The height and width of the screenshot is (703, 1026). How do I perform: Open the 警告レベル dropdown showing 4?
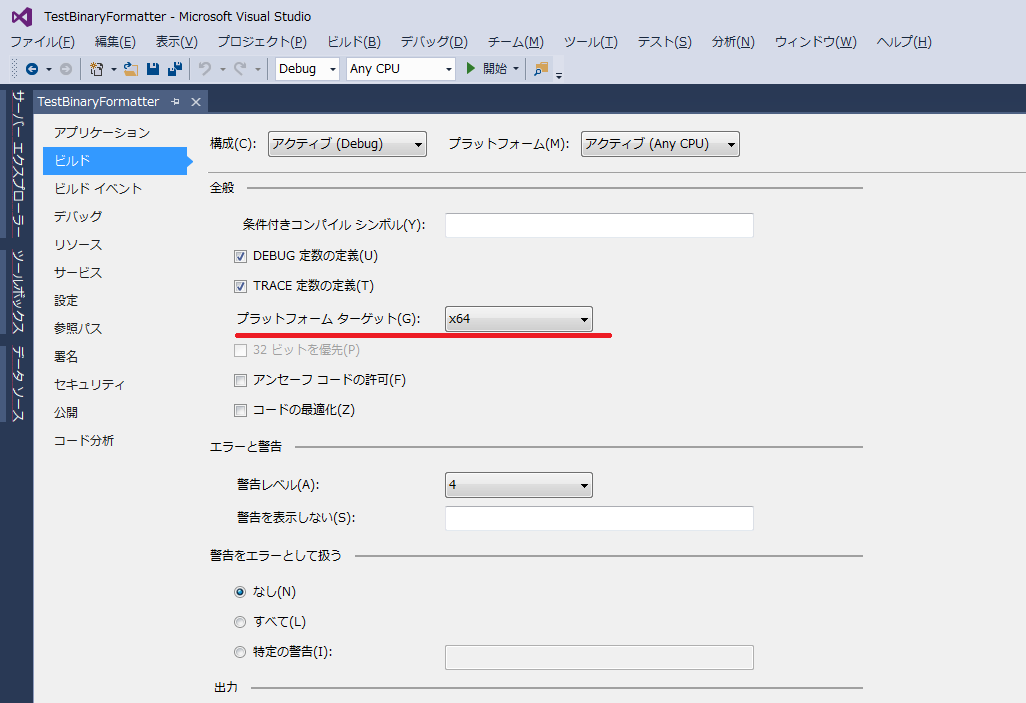pos(518,487)
